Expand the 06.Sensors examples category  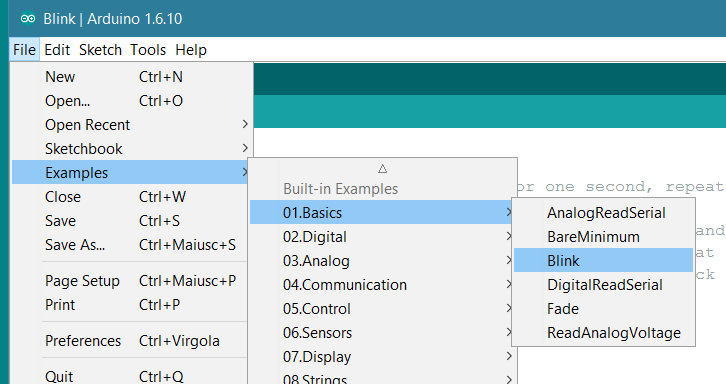pyautogui.click(x=382, y=333)
